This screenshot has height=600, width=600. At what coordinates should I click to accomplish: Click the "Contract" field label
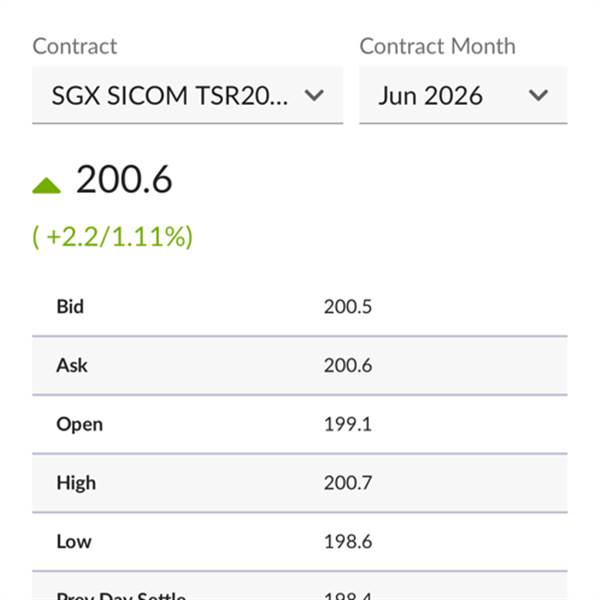click(x=75, y=46)
